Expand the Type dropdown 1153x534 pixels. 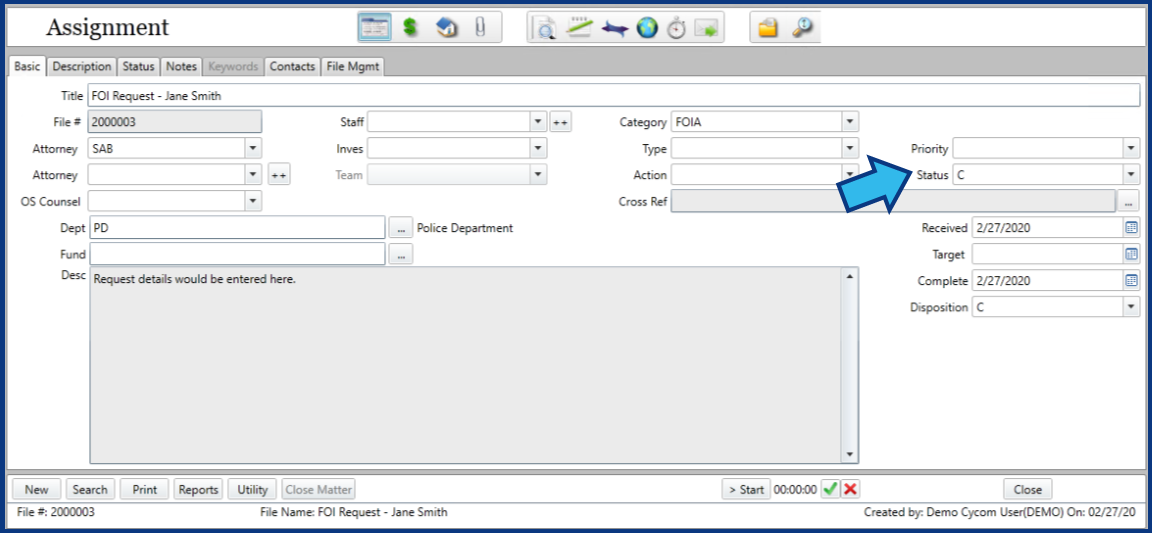pyautogui.click(x=850, y=149)
